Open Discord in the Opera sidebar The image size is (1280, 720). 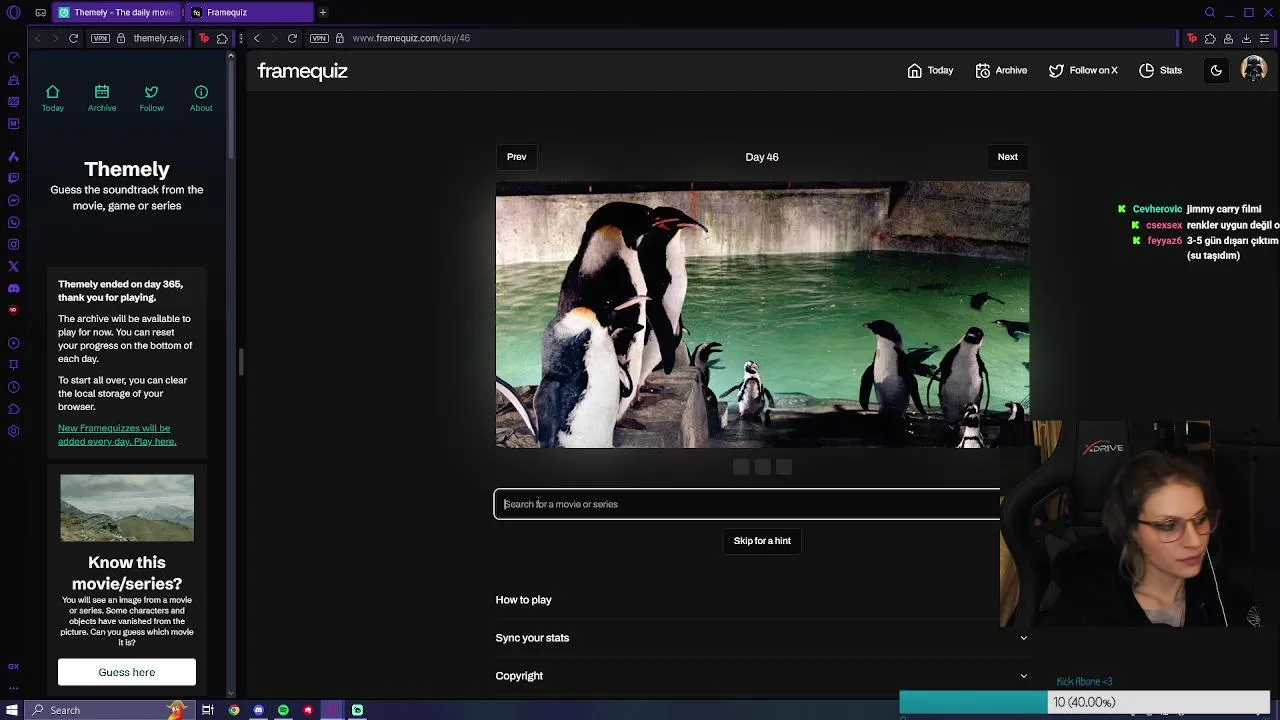point(13,288)
